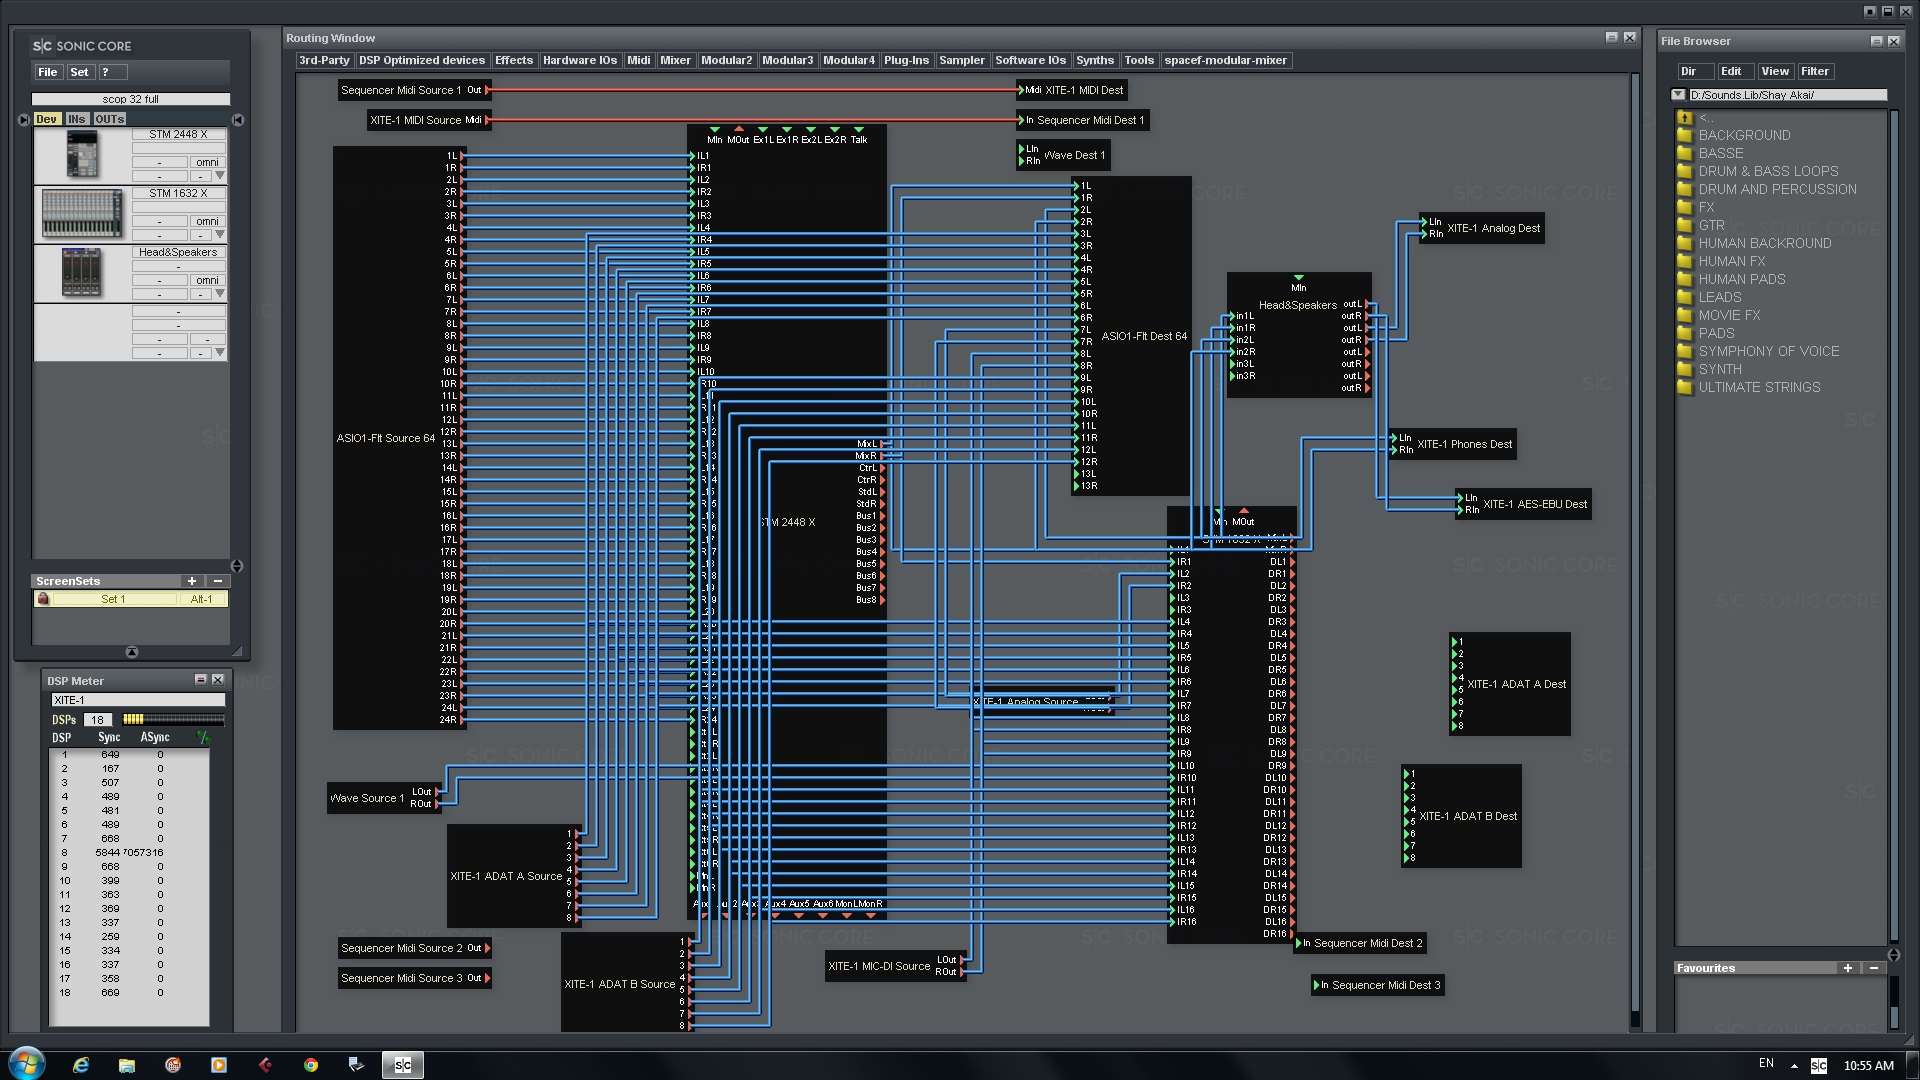
Task: Click the omni field of STM 1632 X
Action: coord(207,221)
